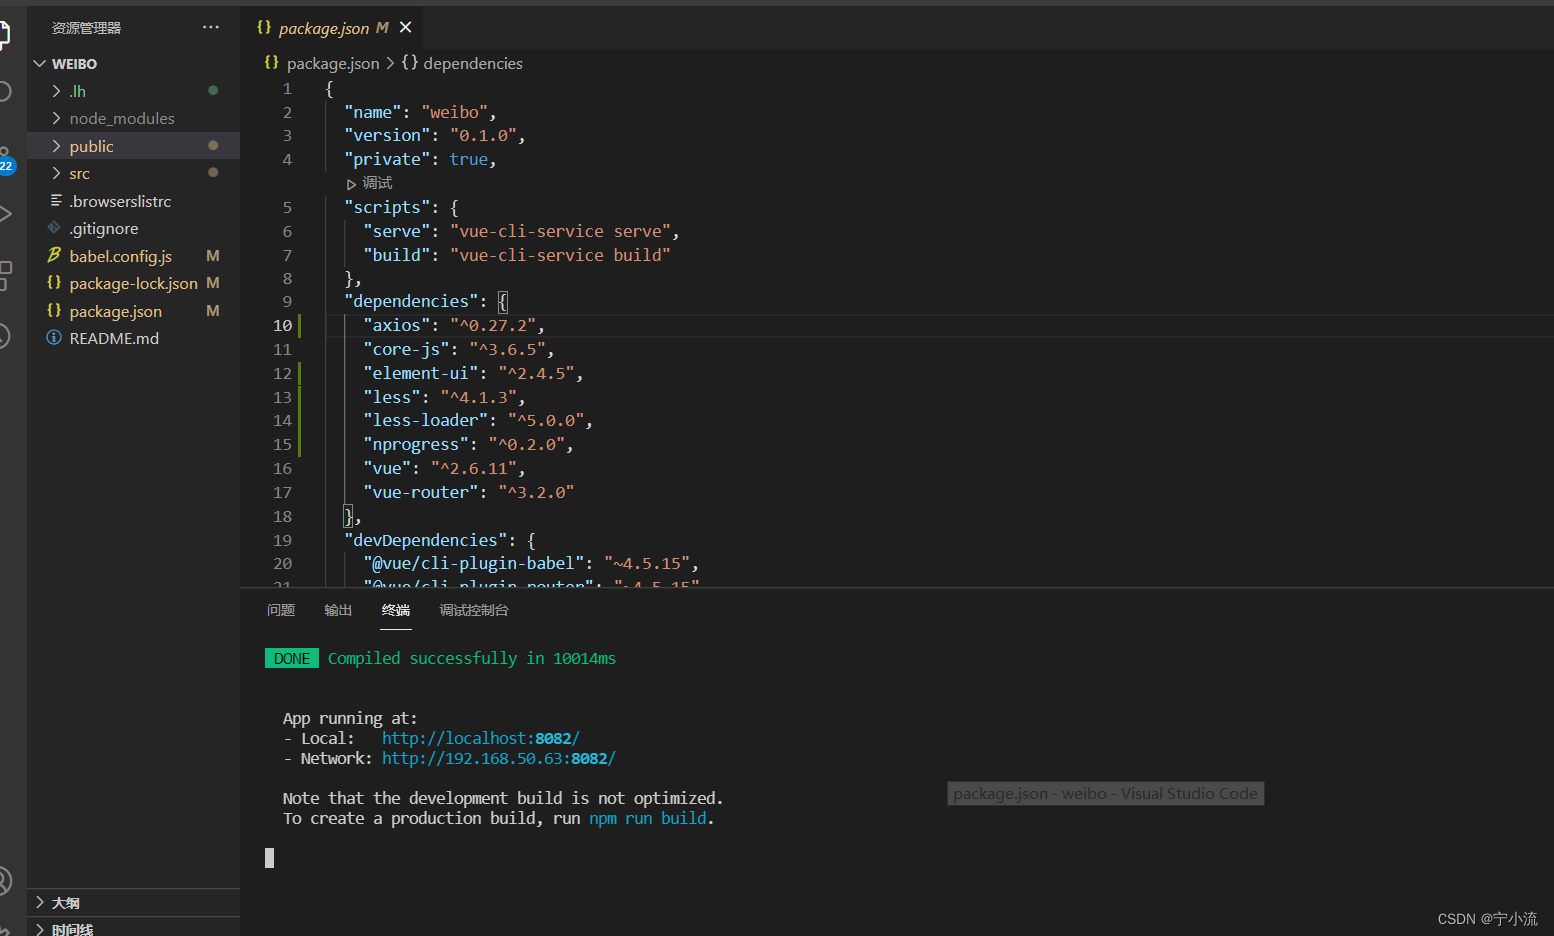Click dependencies breadcrumb segment
Viewport: 1554px width, 936px height.
(472, 63)
